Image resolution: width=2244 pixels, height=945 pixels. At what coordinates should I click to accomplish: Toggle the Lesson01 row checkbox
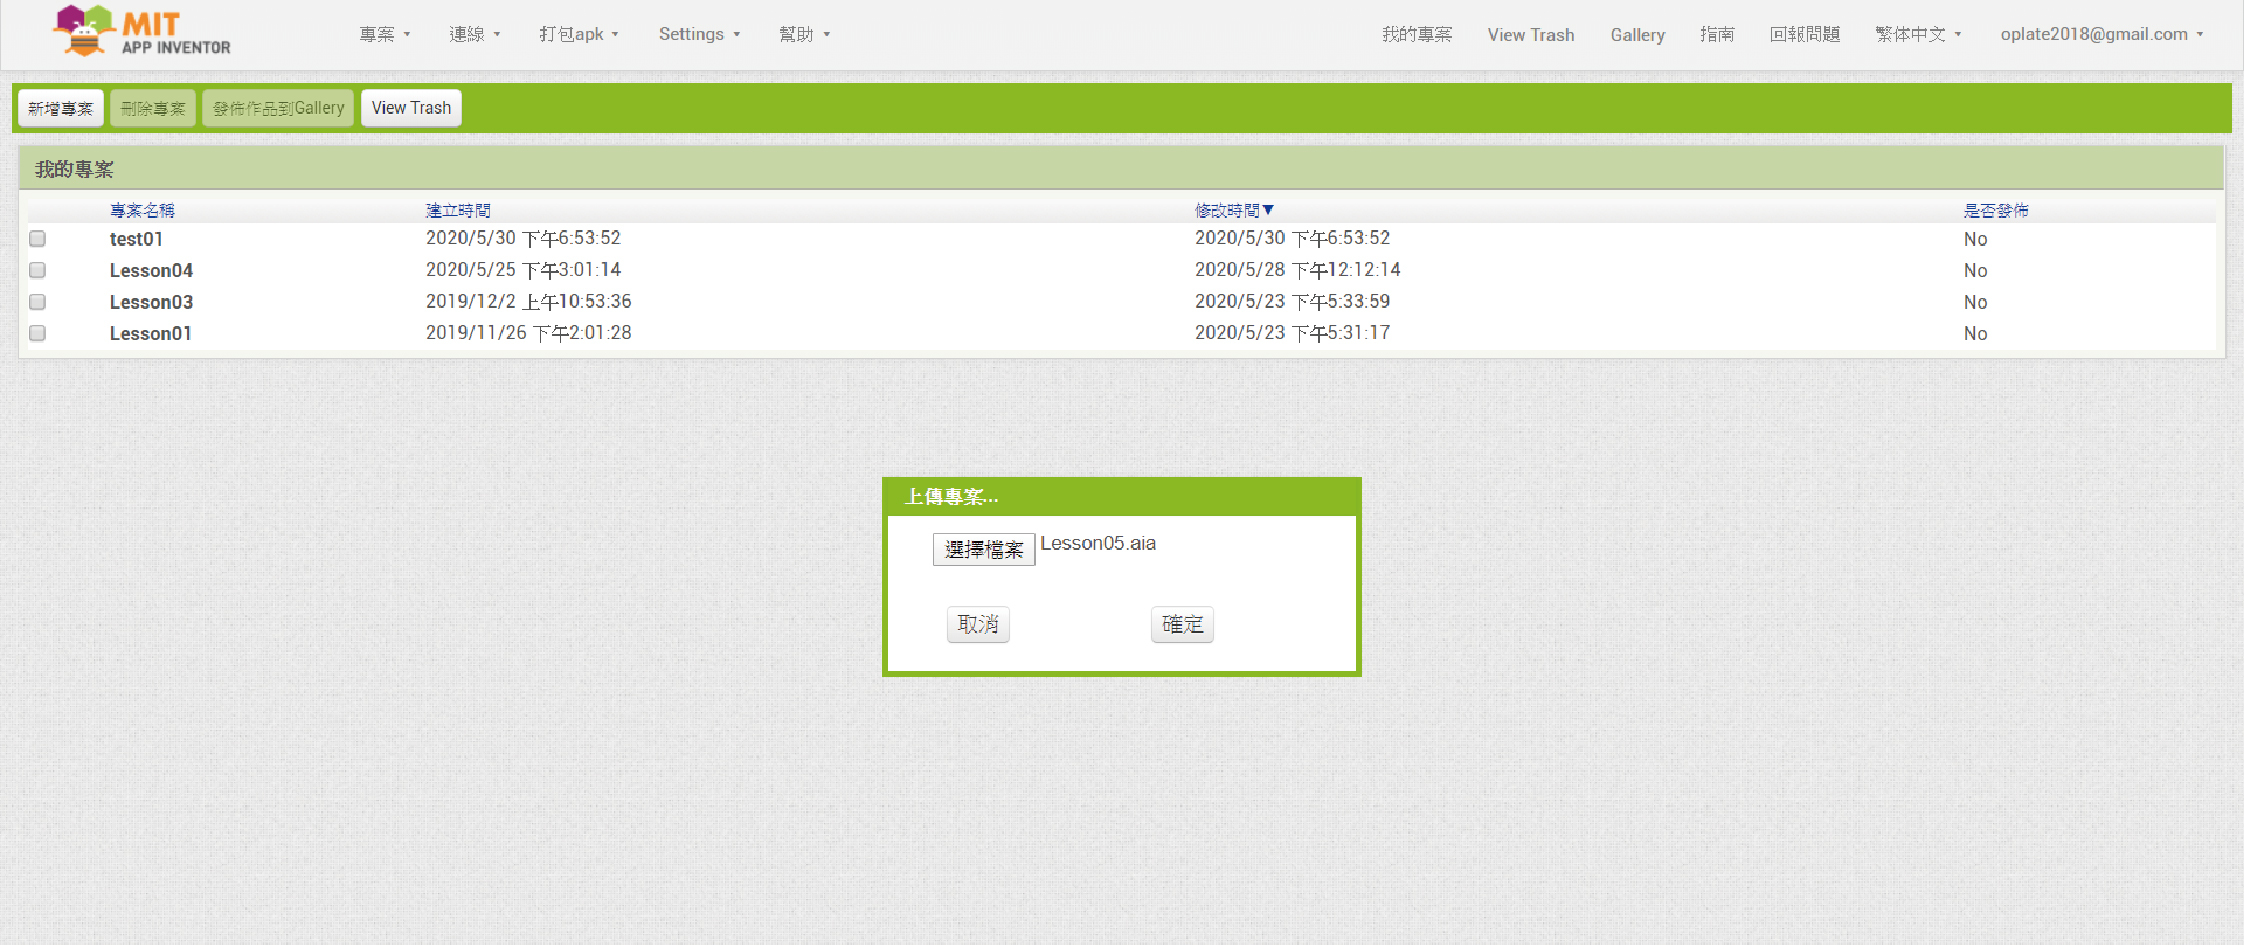[38, 333]
